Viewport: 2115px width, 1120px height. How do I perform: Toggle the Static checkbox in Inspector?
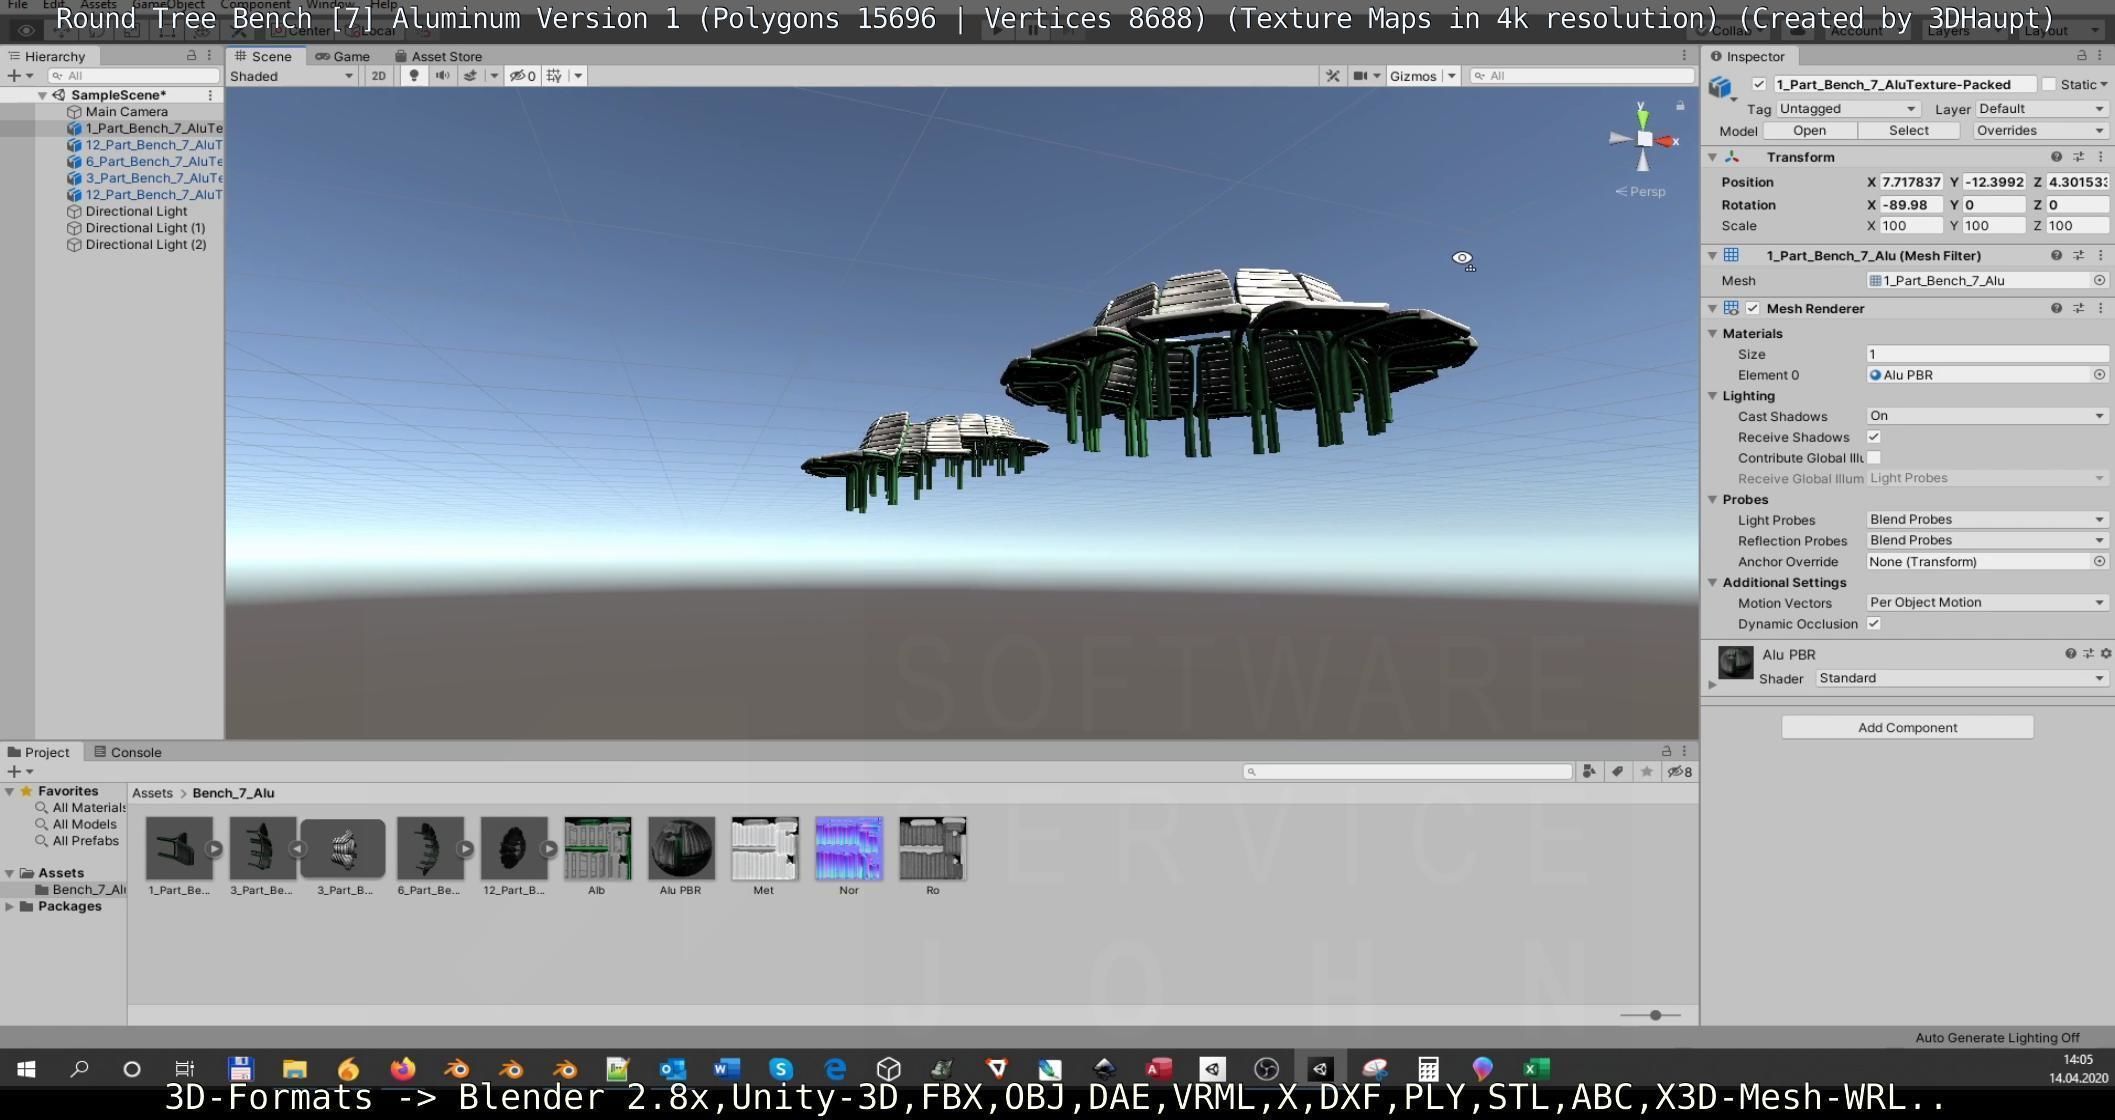coord(2048,84)
